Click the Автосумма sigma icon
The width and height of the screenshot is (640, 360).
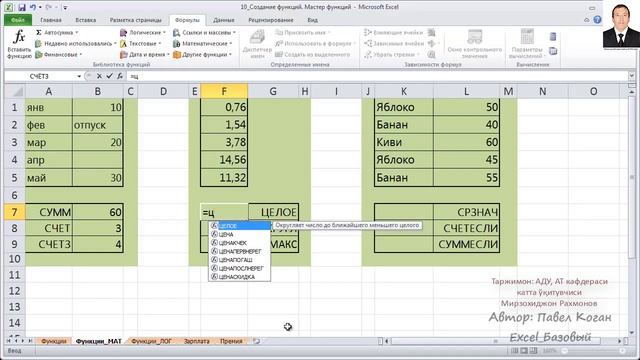tap(39, 32)
